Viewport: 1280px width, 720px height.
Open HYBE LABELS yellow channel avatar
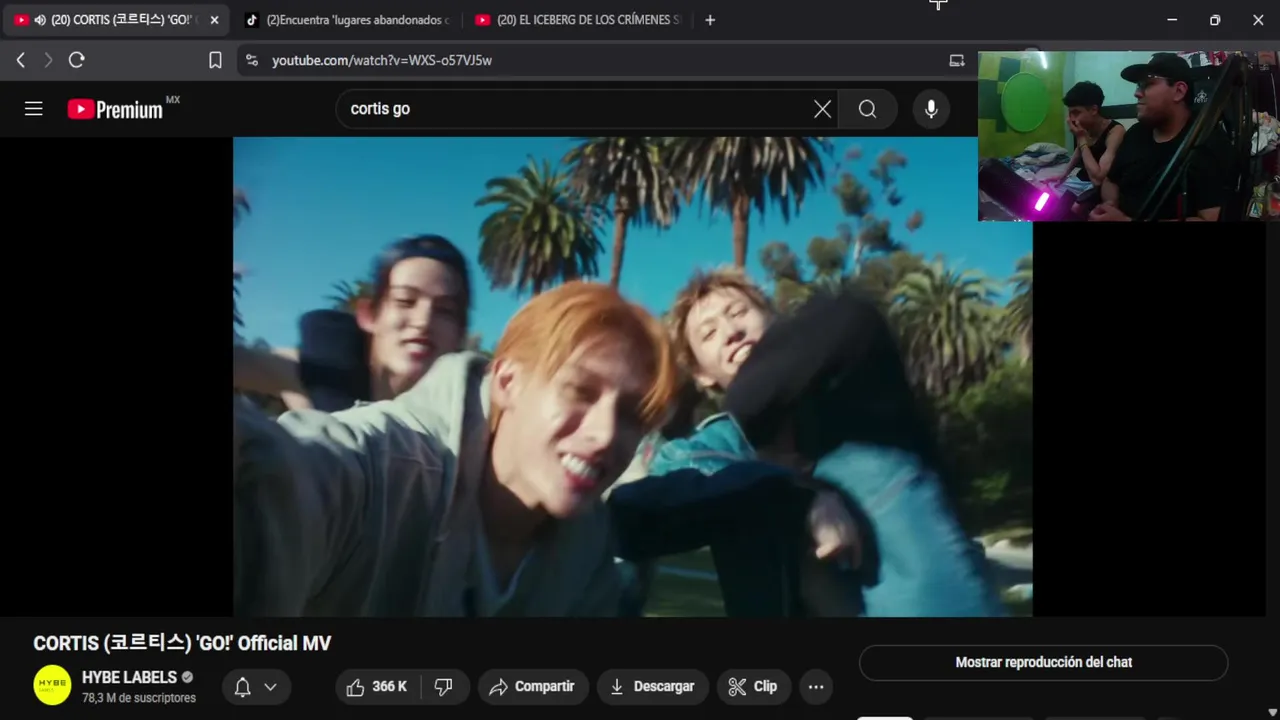[x=52, y=686]
